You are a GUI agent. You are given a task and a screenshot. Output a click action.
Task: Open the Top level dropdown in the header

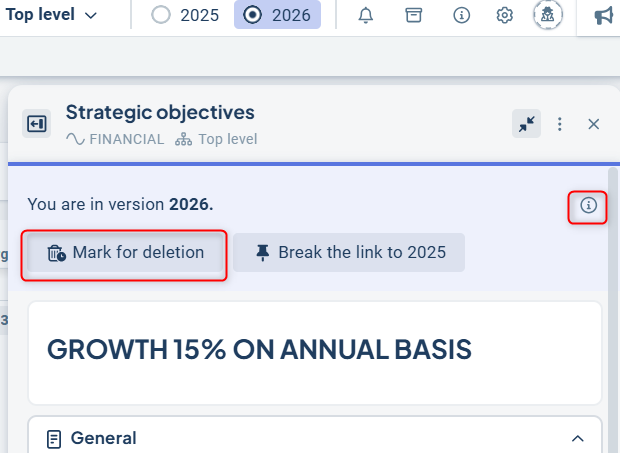pos(52,15)
